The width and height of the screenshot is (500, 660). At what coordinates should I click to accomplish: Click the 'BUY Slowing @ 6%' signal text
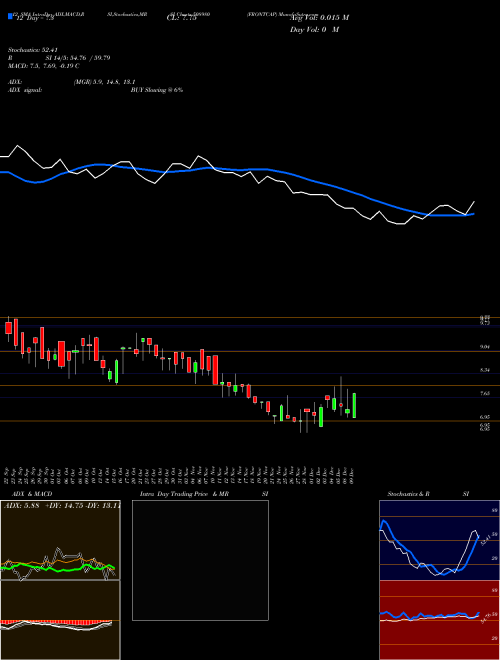tap(157, 90)
